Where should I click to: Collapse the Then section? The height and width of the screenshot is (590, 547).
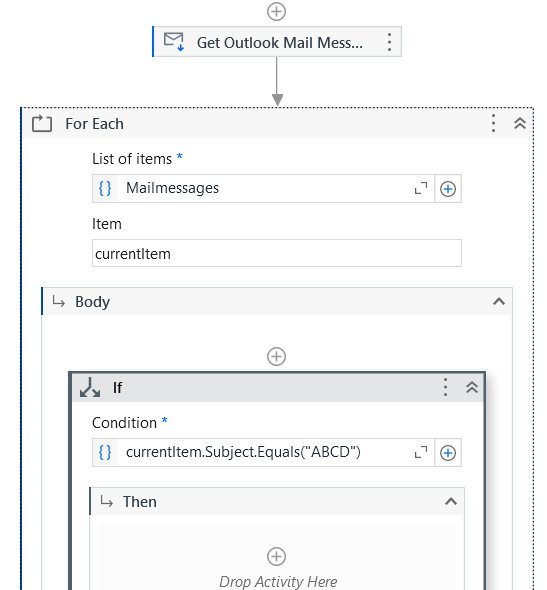451,502
